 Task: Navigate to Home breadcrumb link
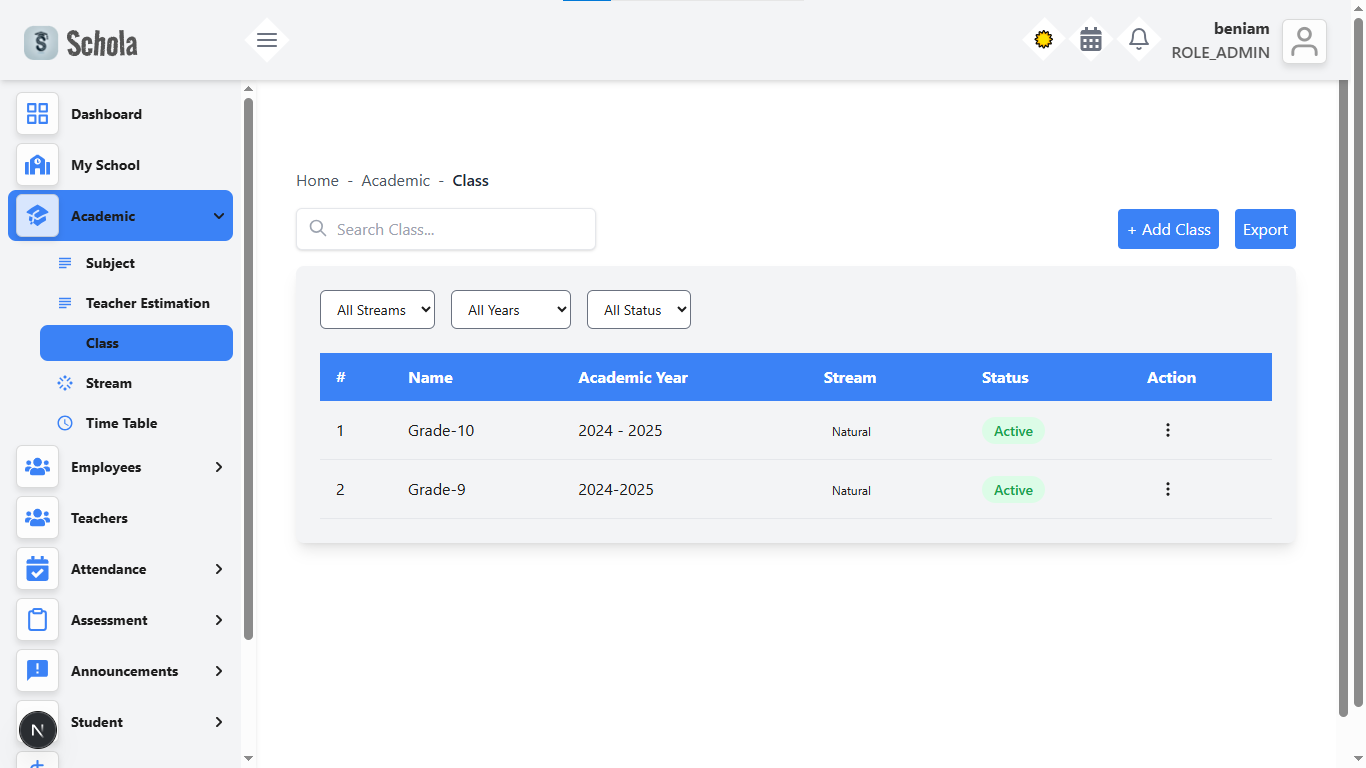(317, 180)
